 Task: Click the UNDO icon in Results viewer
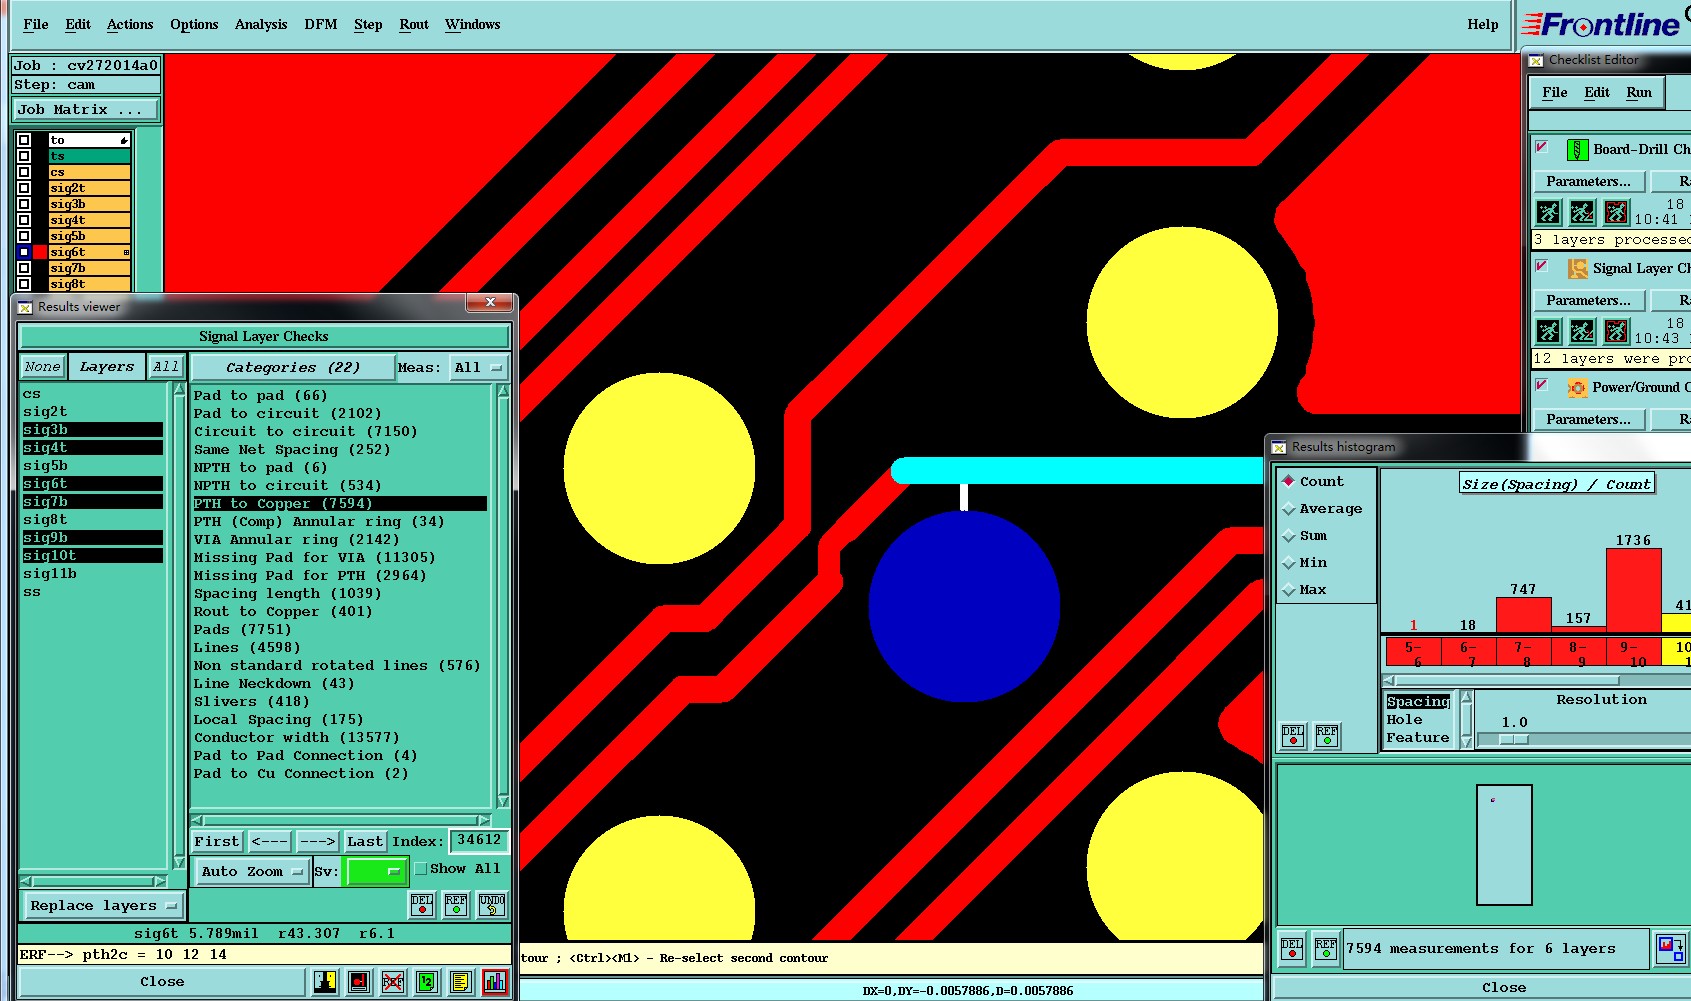[492, 905]
